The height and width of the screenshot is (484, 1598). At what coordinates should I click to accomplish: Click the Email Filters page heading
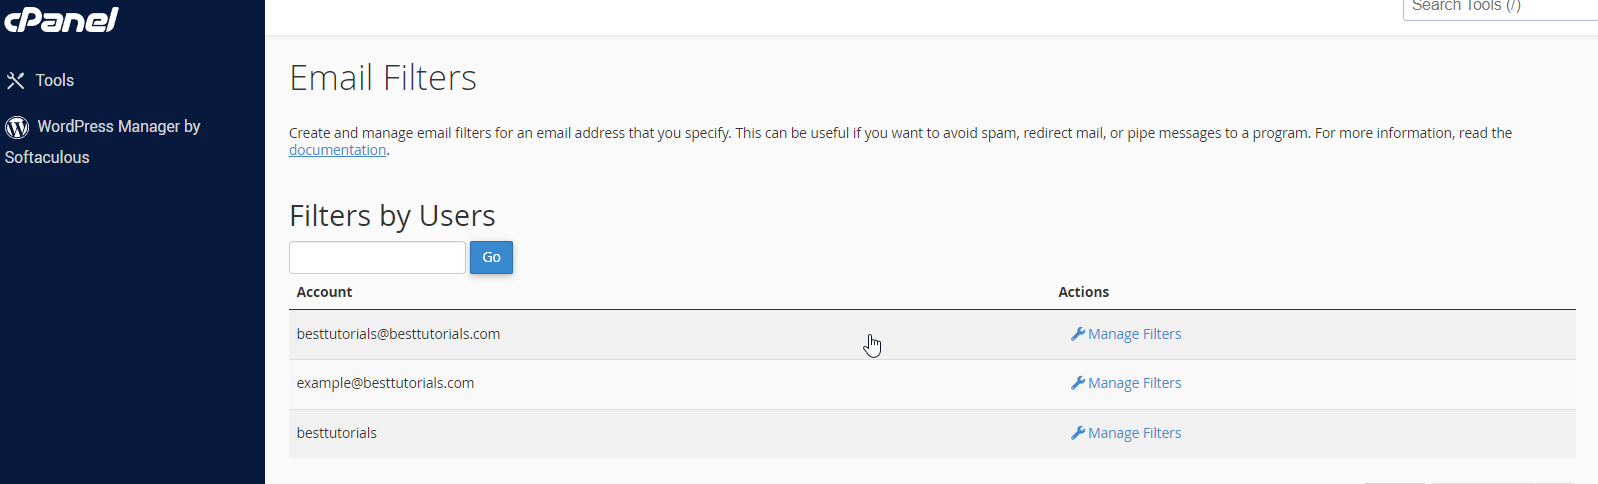point(383,78)
